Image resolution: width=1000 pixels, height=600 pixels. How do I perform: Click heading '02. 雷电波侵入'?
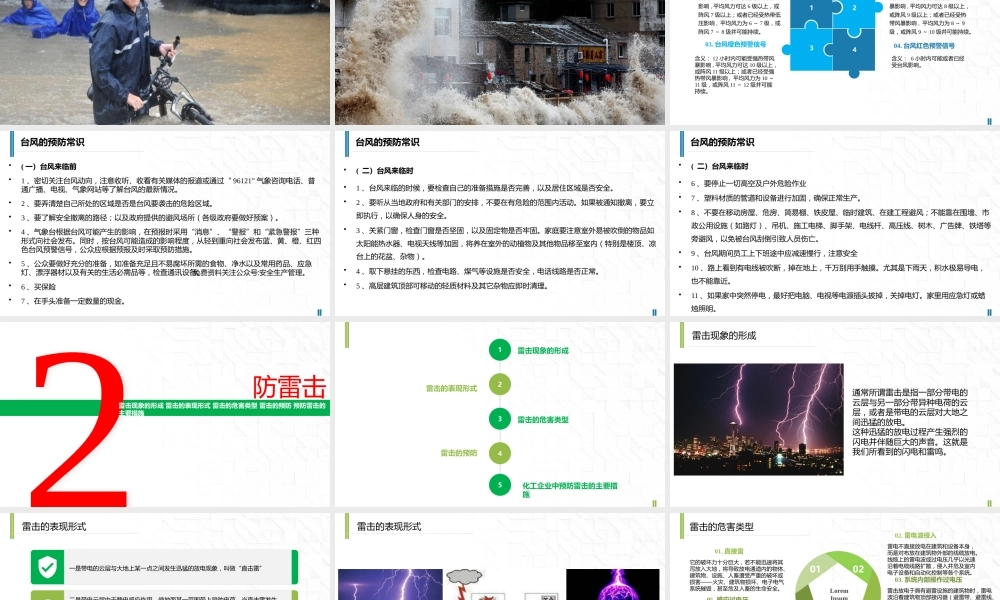(915, 536)
